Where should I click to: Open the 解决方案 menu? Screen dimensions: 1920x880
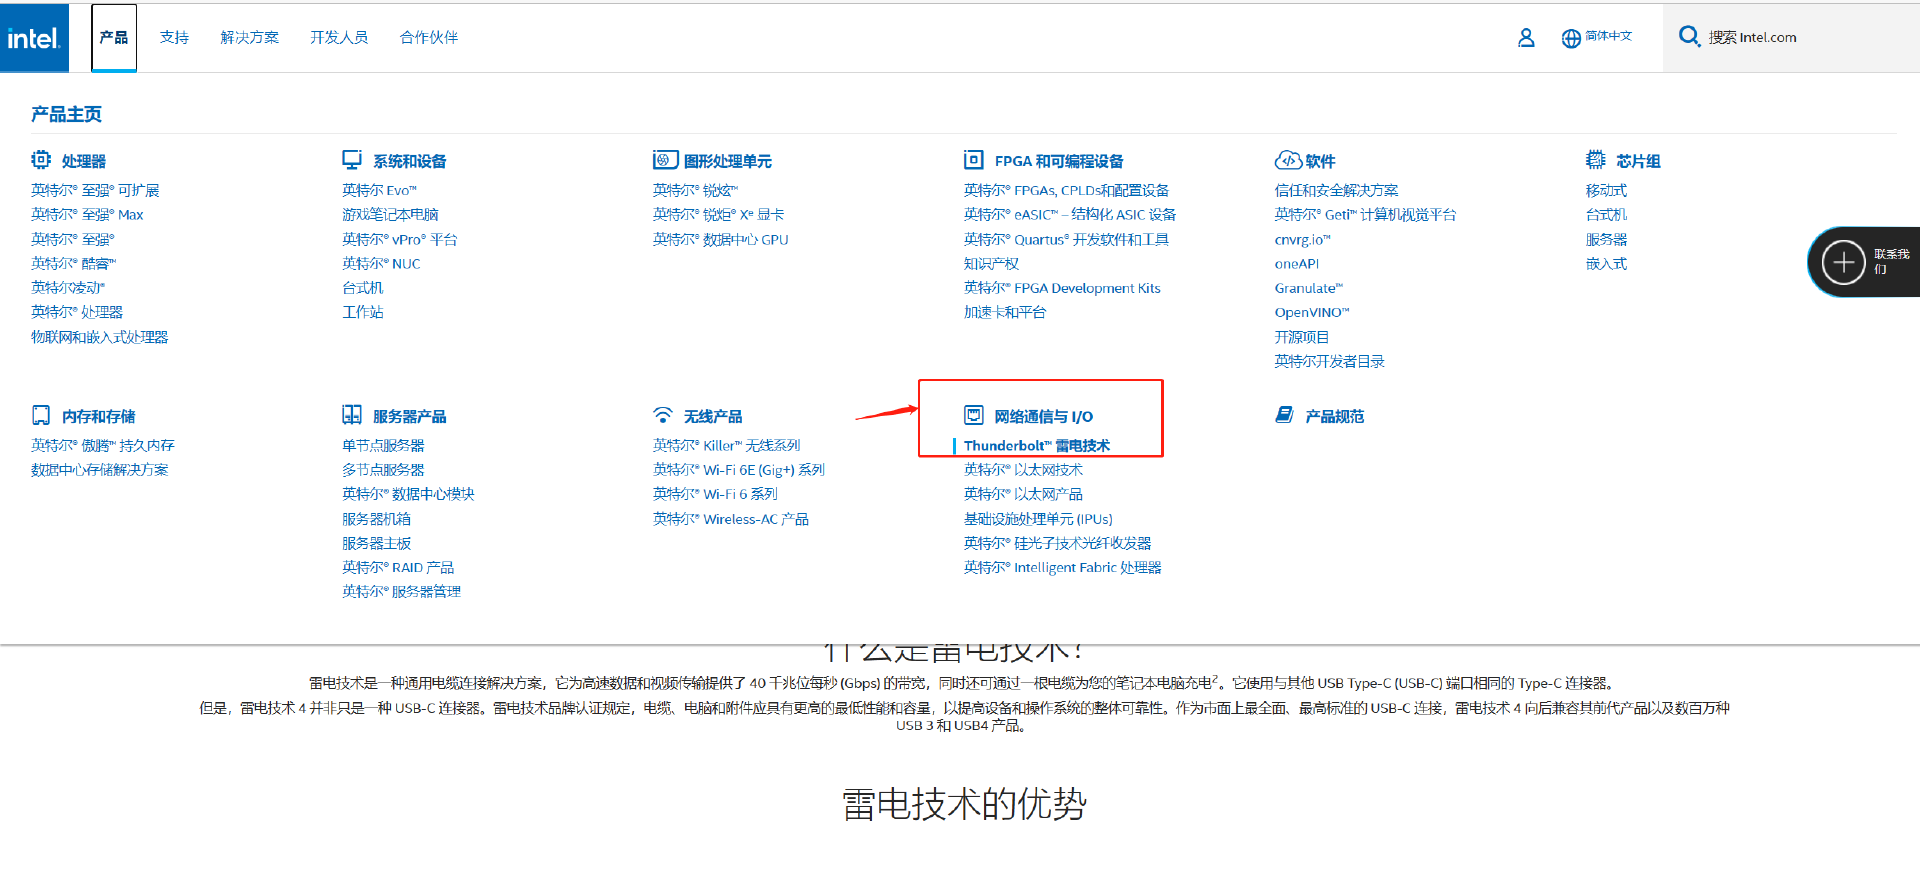pos(250,38)
